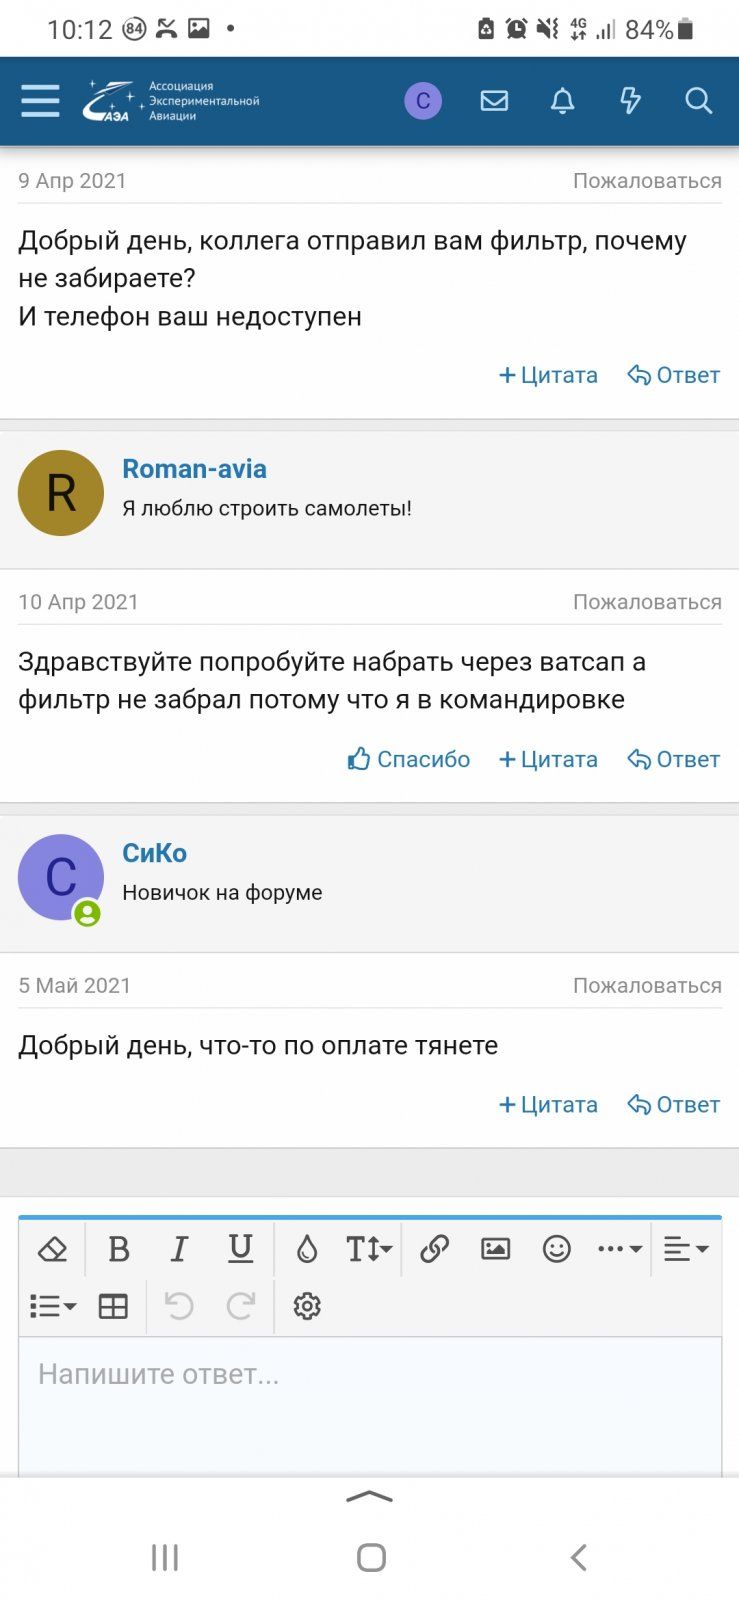Open the notifications bell
Viewport: 739px width, 1600px height.
click(562, 100)
